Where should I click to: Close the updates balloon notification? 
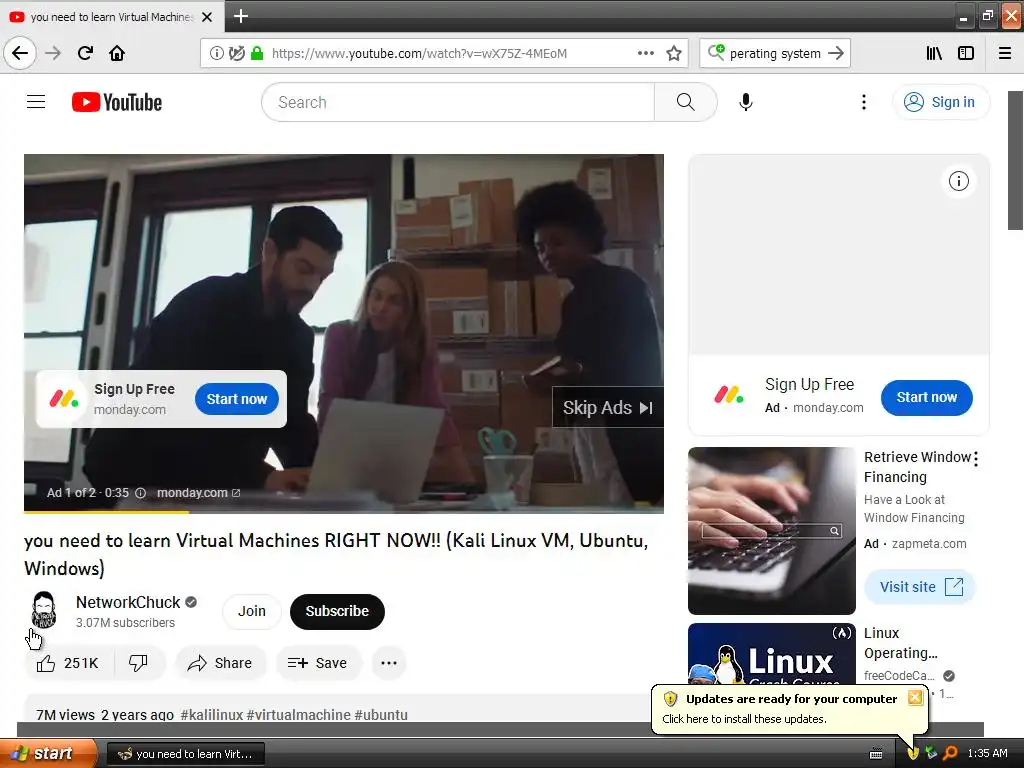[915, 697]
